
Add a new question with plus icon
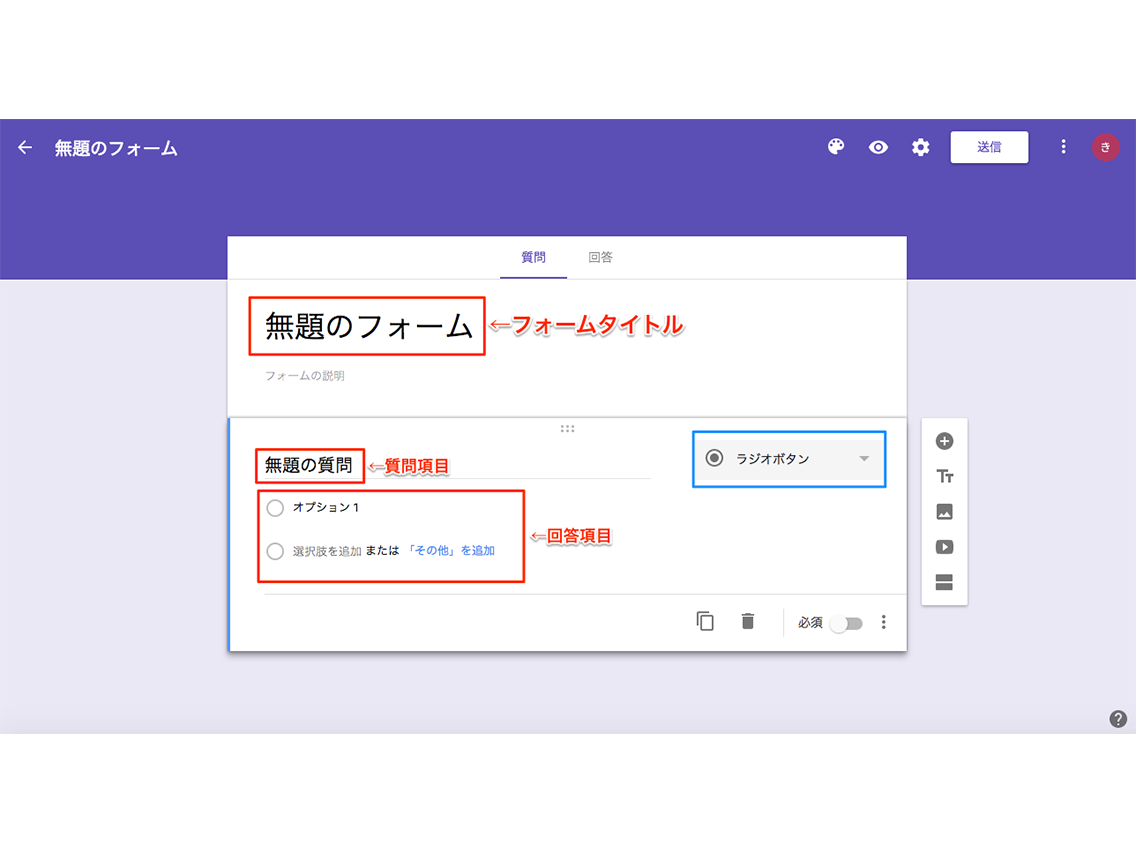tap(944, 441)
